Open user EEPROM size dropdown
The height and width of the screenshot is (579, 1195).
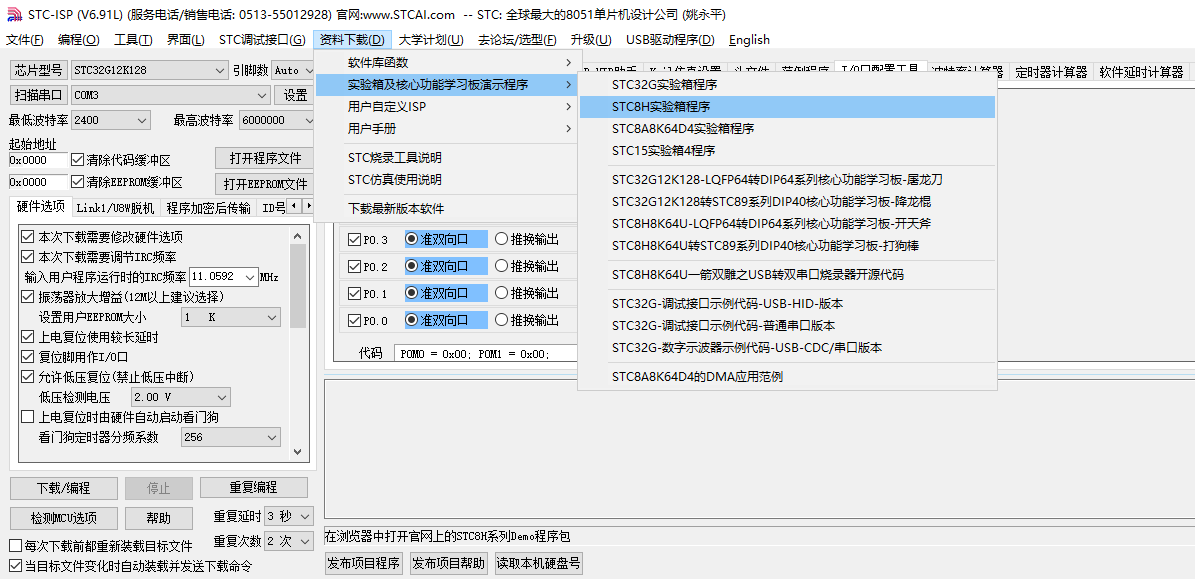pos(230,317)
